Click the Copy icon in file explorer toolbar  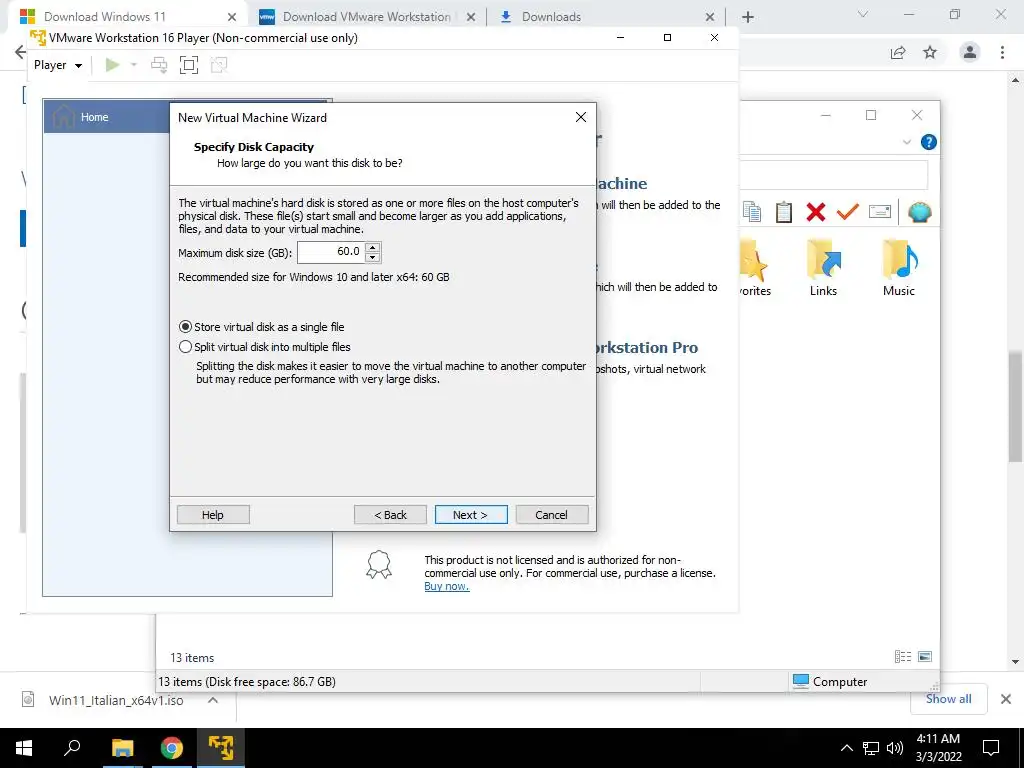(752, 212)
